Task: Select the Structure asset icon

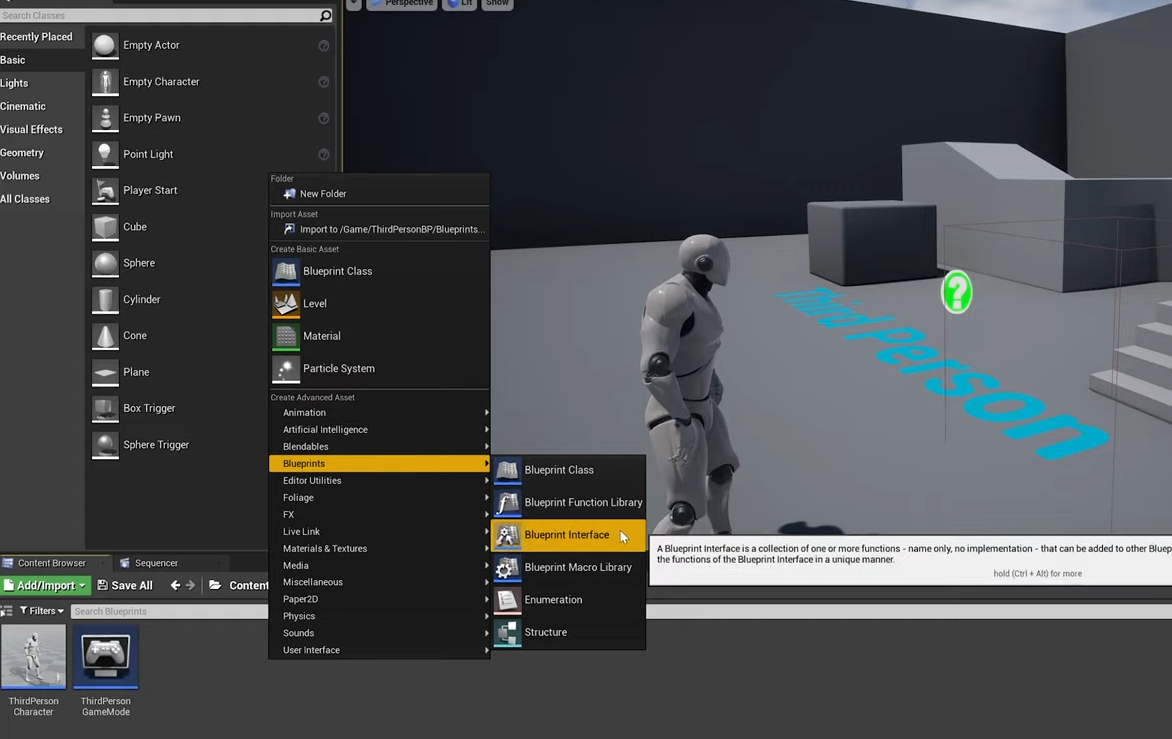Action: (x=507, y=632)
